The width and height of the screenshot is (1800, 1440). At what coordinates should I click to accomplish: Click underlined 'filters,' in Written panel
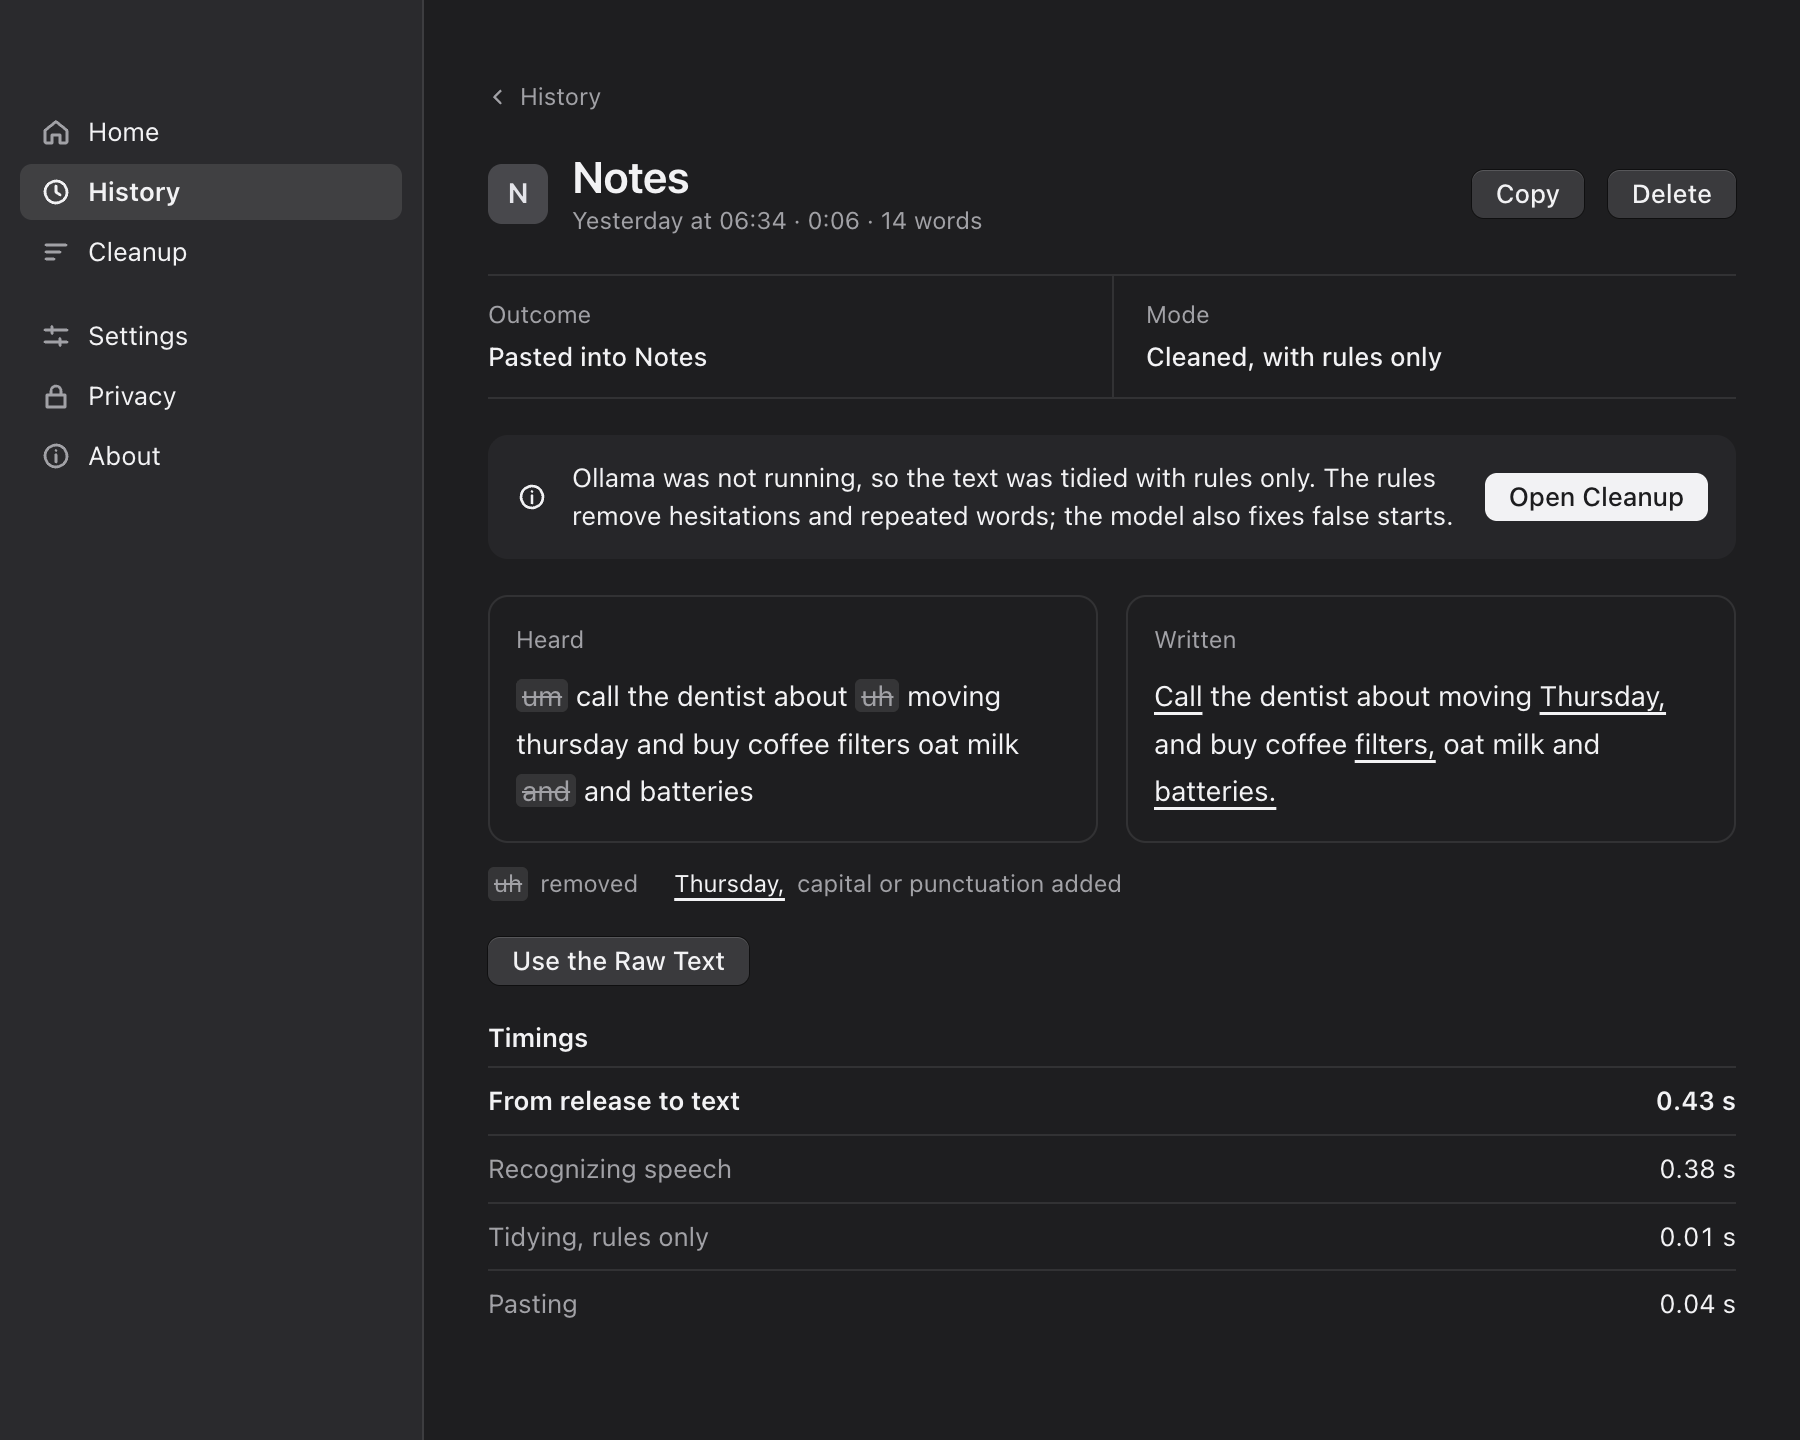click(x=1395, y=744)
